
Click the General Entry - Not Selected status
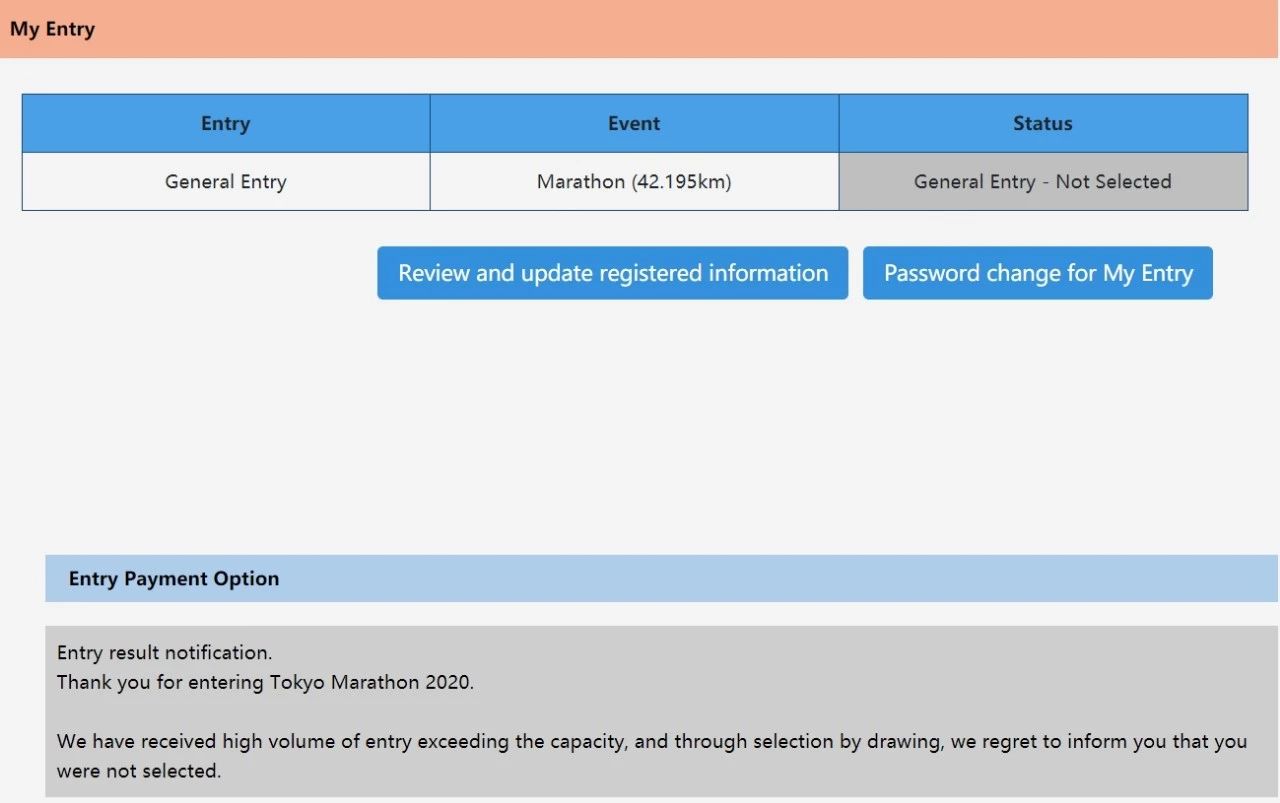pos(1043,181)
